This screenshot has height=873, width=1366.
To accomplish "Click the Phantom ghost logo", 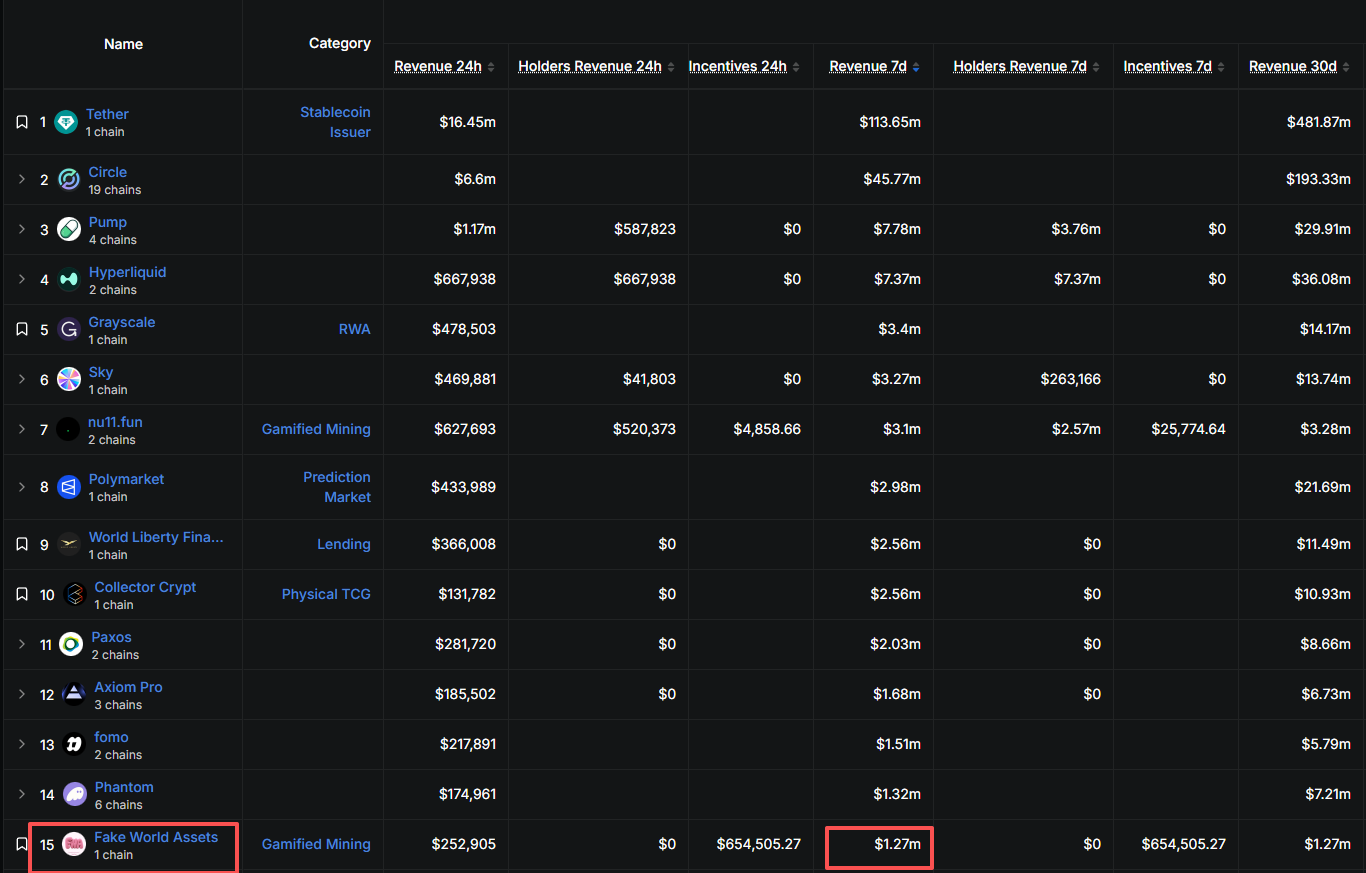I will tap(75, 795).
